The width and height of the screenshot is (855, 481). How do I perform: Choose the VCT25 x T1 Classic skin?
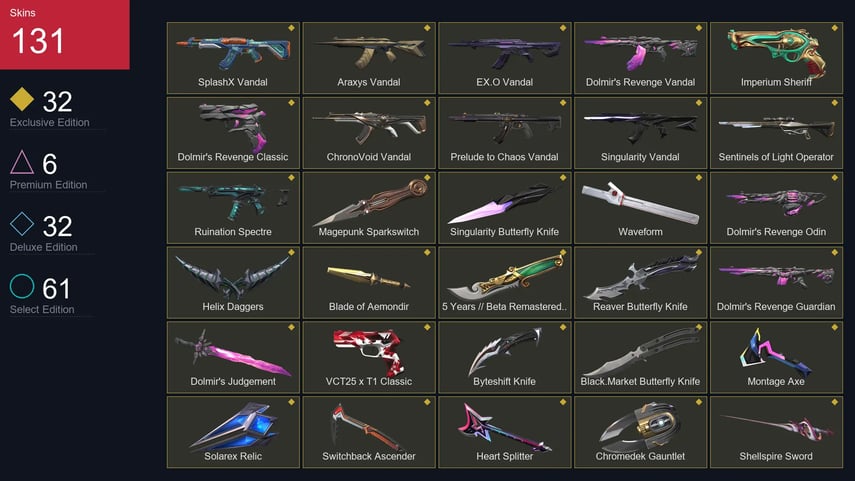369,357
